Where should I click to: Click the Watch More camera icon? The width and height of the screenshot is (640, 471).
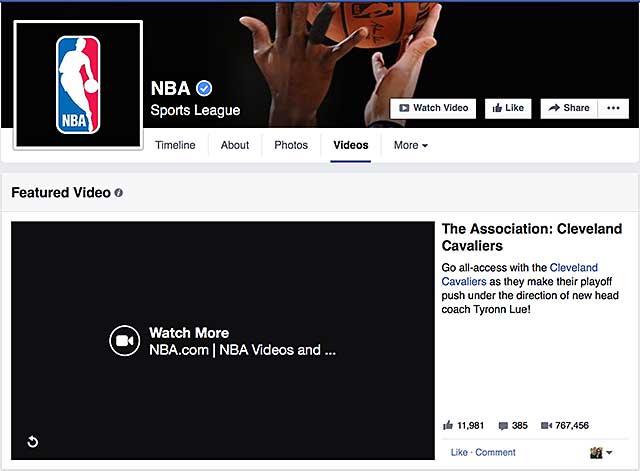[x=124, y=341]
